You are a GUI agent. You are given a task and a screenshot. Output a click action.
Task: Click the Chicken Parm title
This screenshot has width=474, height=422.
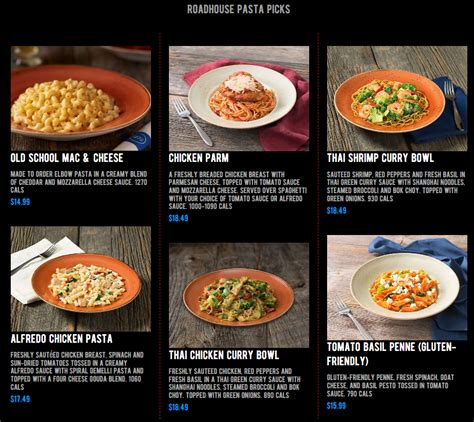199,158
